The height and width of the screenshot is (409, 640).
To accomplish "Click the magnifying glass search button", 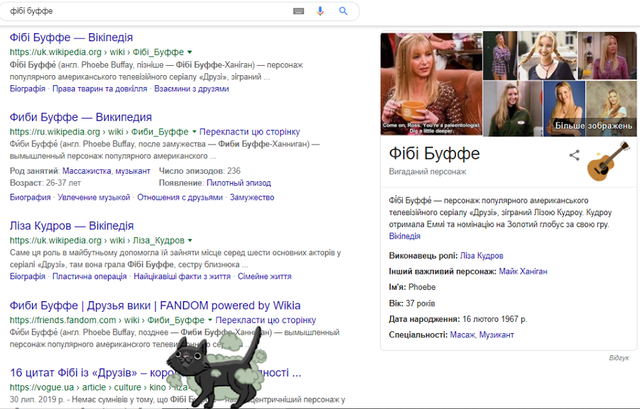I will click(x=343, y=11).
